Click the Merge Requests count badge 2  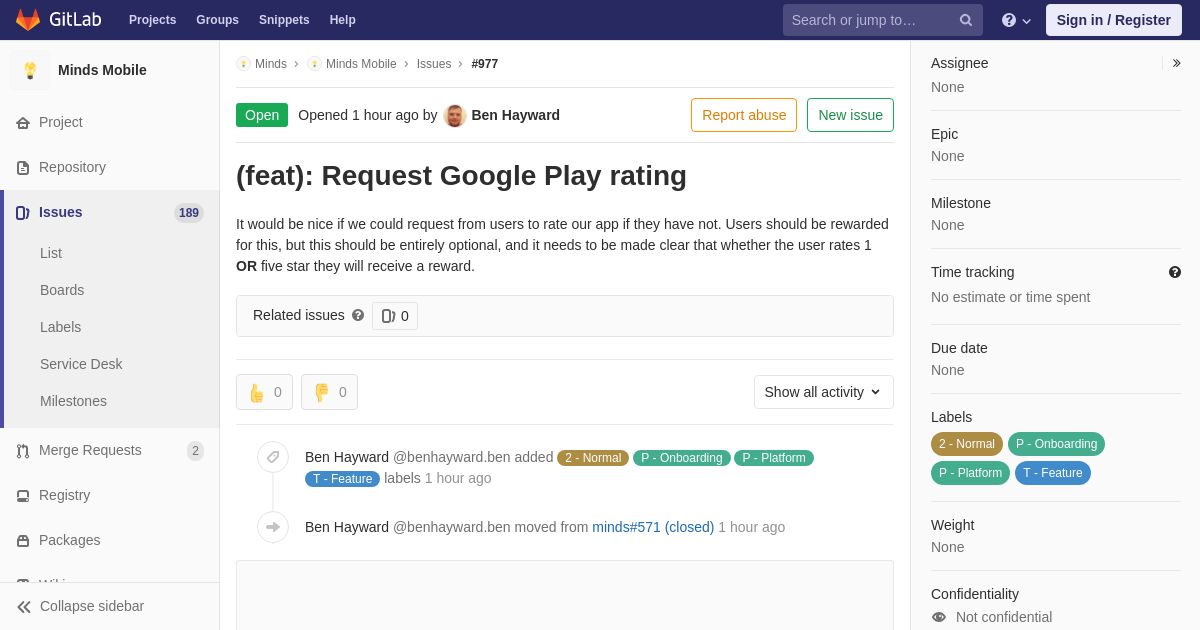coord(195,451)
